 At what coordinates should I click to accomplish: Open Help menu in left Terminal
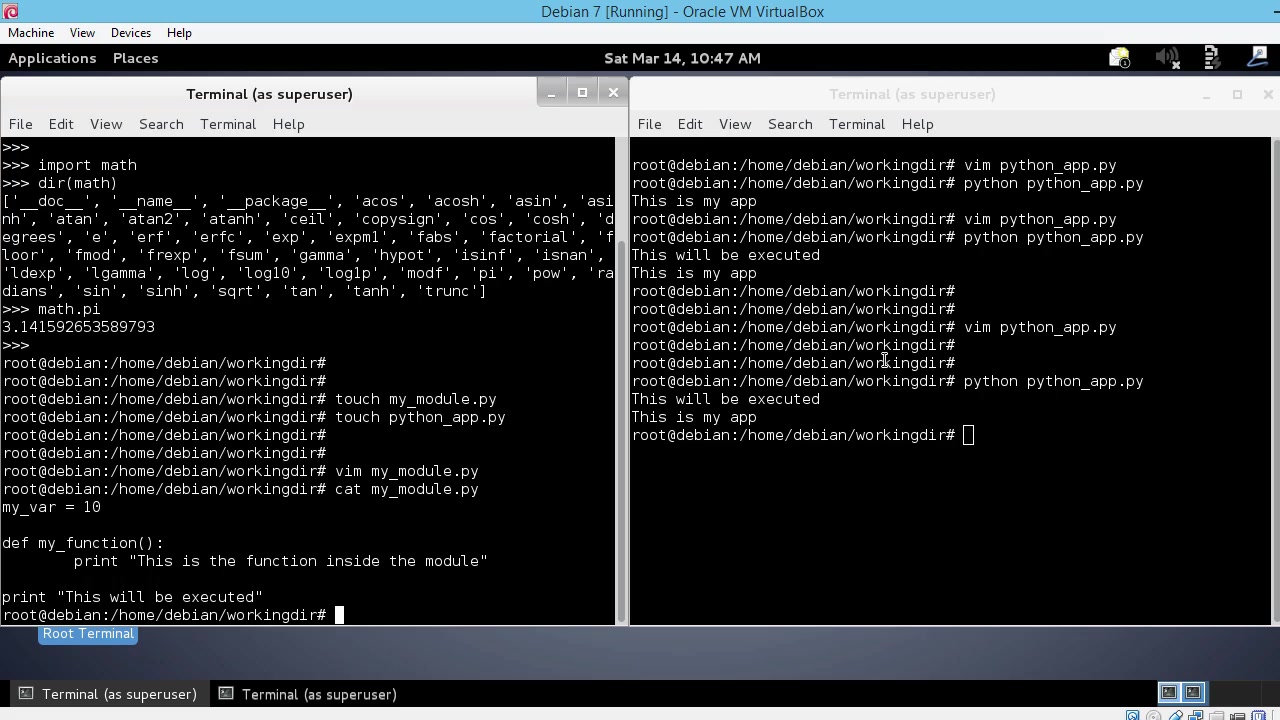(x=288, y=124)
